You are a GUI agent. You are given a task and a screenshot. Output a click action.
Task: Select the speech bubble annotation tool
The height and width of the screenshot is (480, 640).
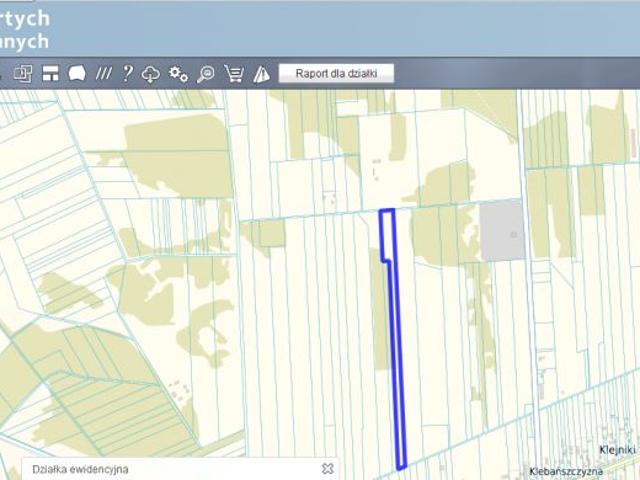click(77, 73)
